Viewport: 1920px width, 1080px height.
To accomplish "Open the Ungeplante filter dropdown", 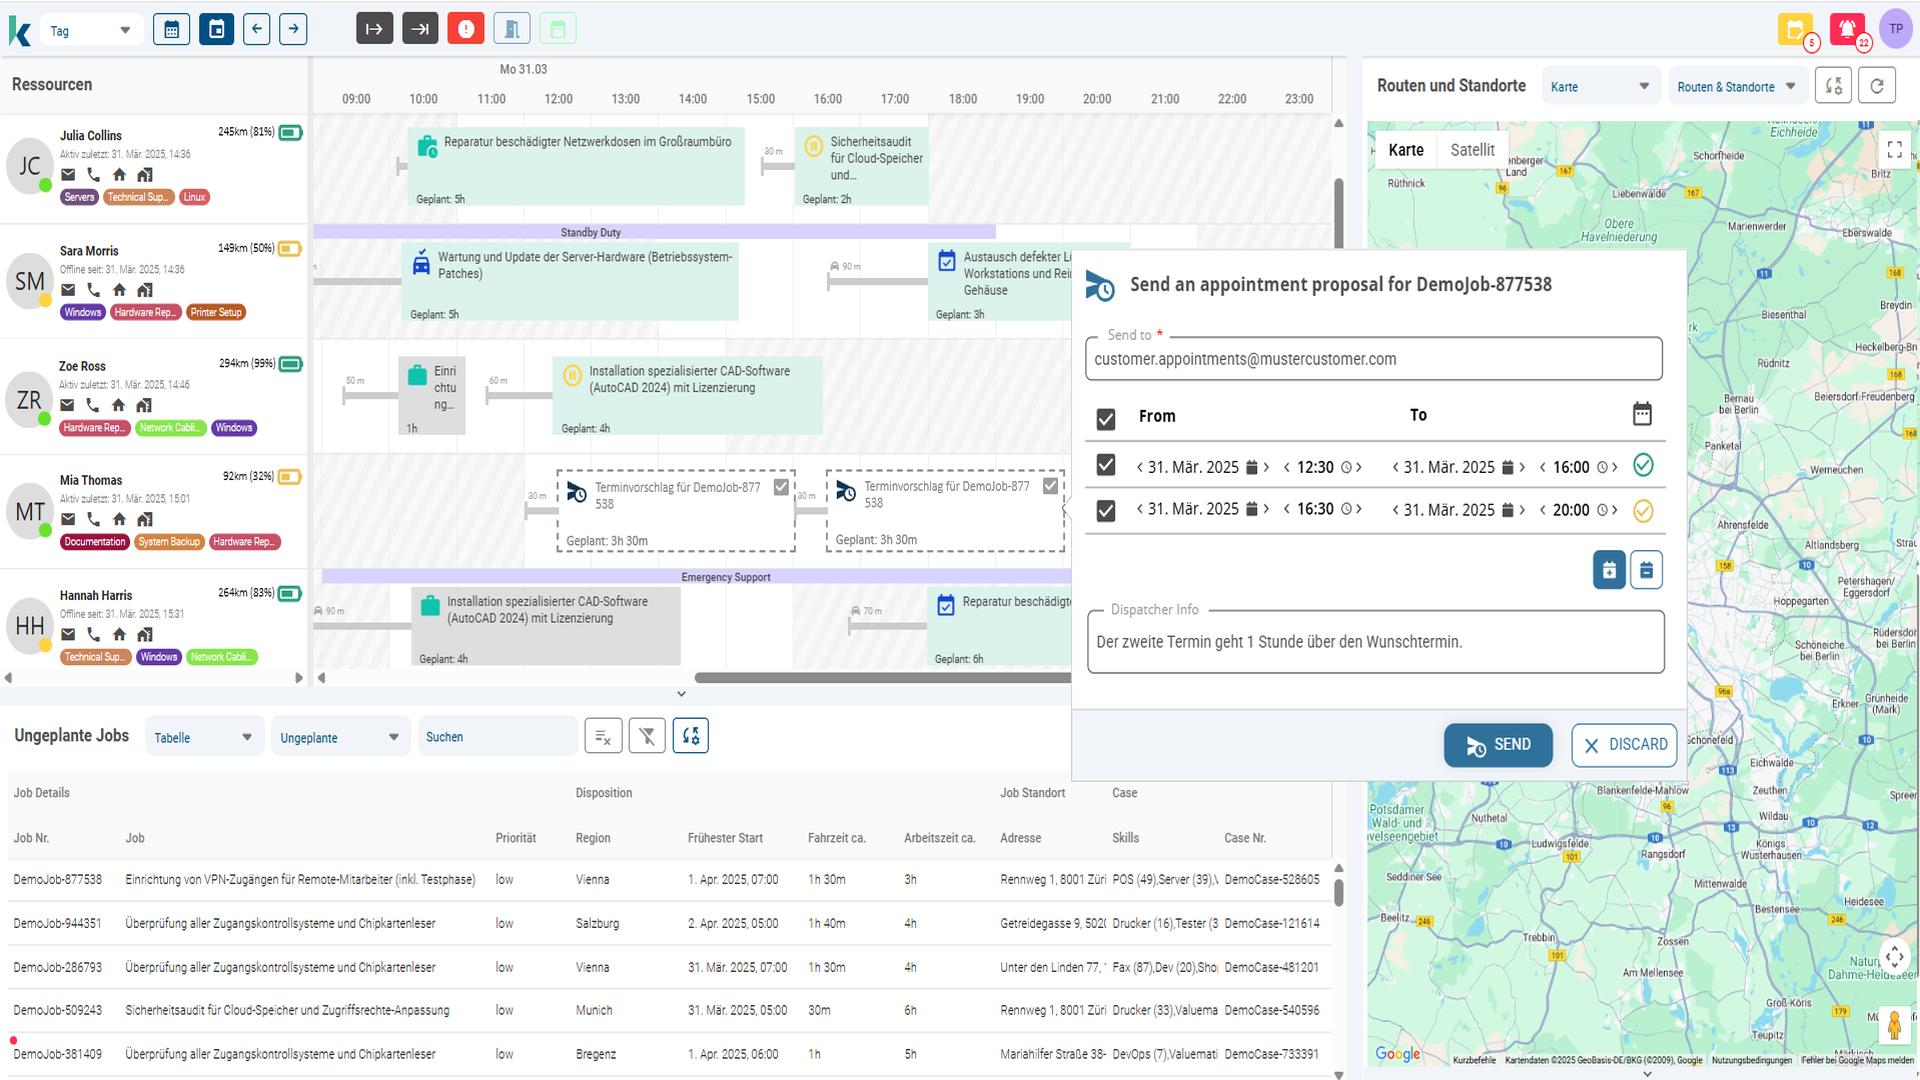I will point(340,737).
